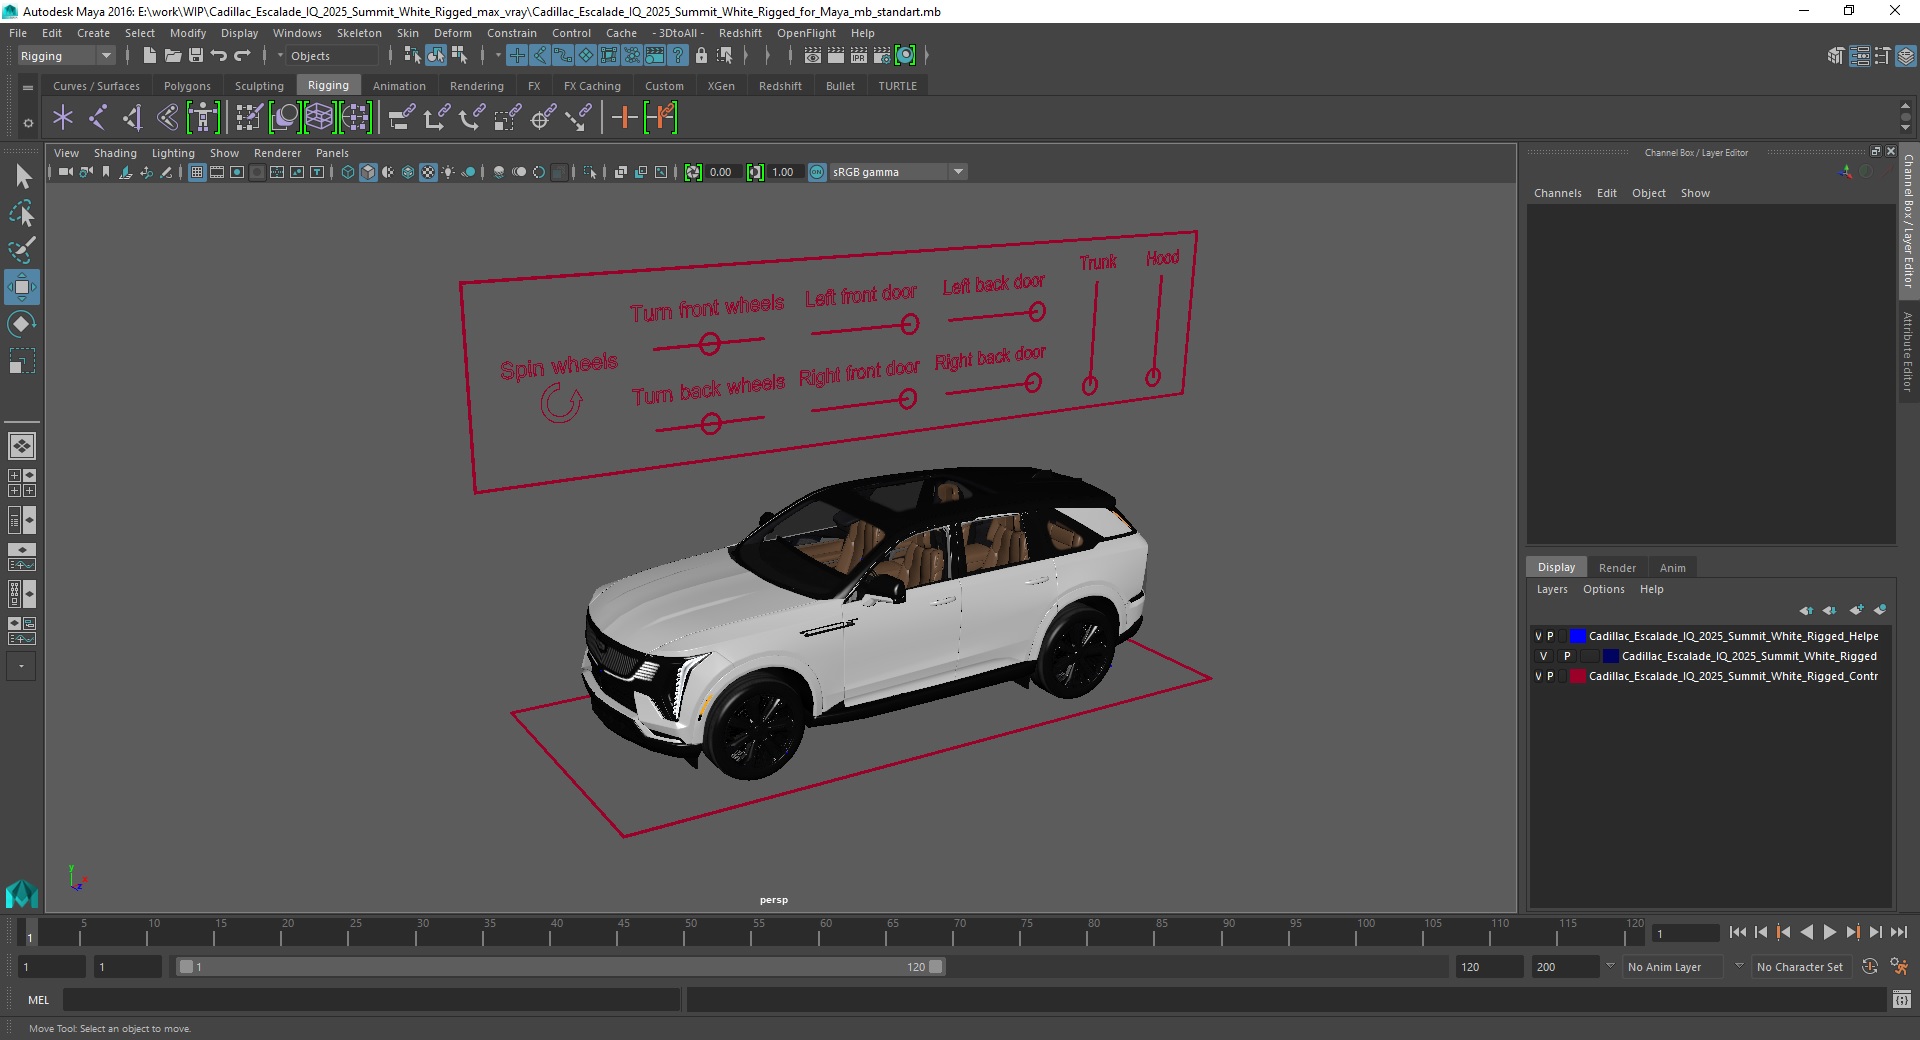Create a new empty display layer
The image size is (1920, 1040).
click(1857, 610)
